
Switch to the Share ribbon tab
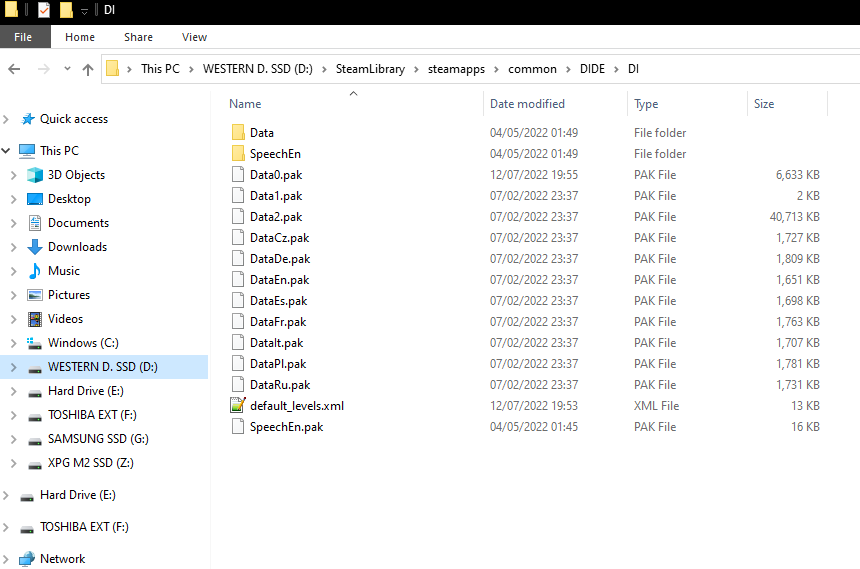[138, 37]
